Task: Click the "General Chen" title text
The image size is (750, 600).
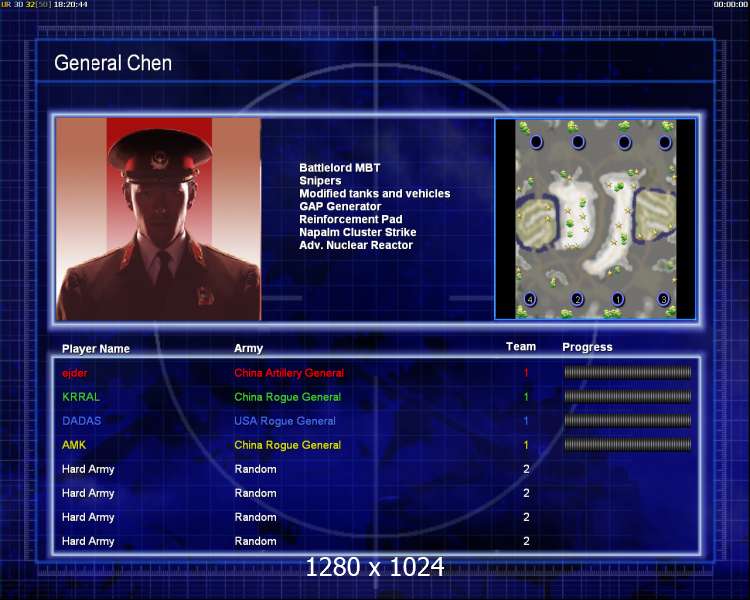Action: click(113, 63)
